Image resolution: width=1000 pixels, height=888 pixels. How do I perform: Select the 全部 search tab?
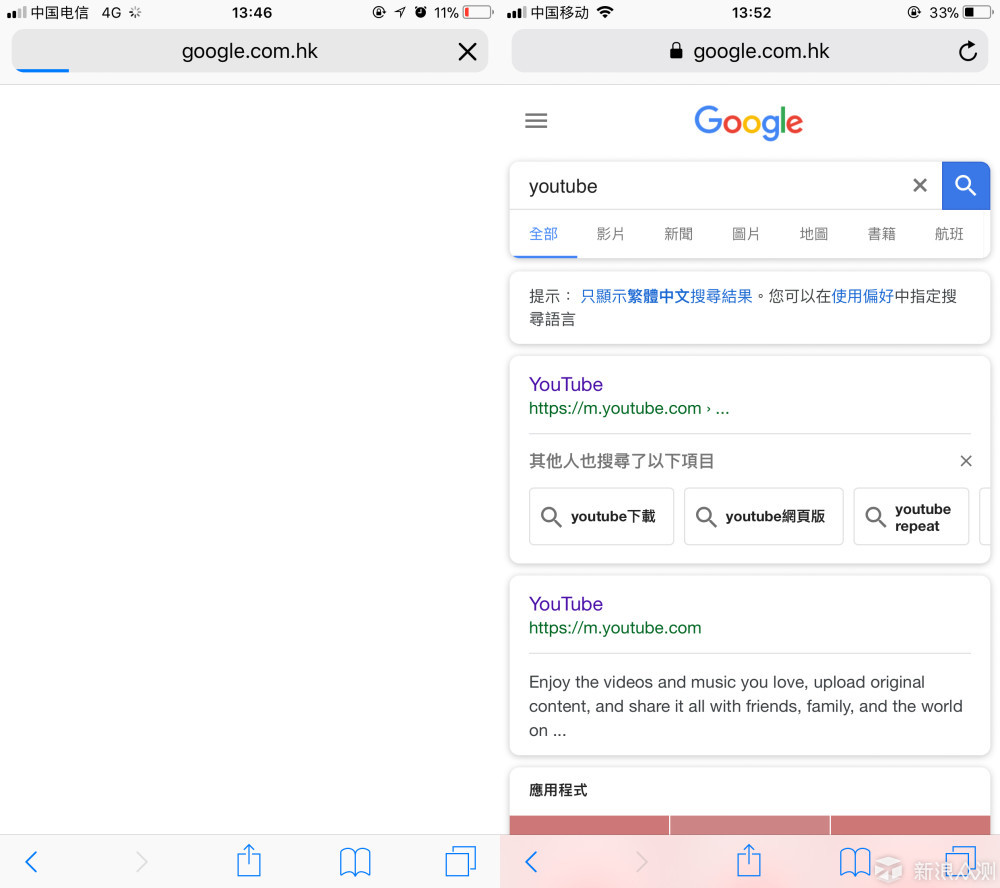point(543,234)
